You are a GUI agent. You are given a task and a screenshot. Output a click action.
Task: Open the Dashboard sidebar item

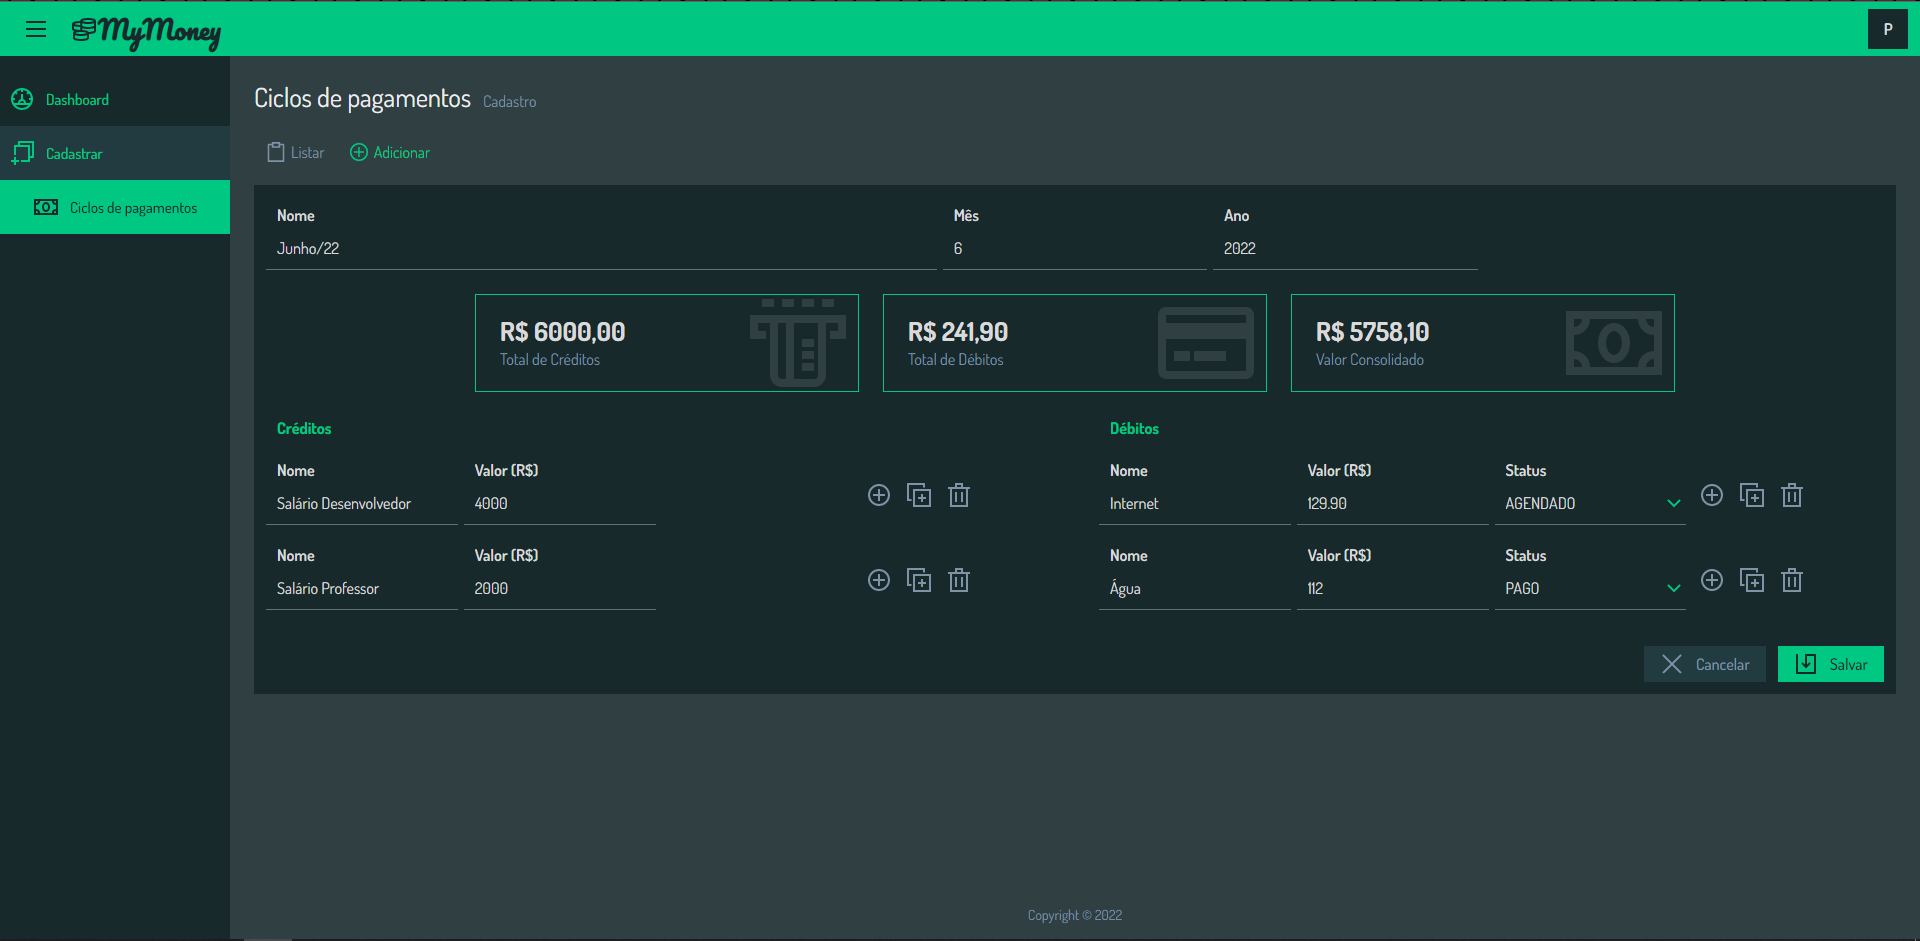tap(115, 99)
